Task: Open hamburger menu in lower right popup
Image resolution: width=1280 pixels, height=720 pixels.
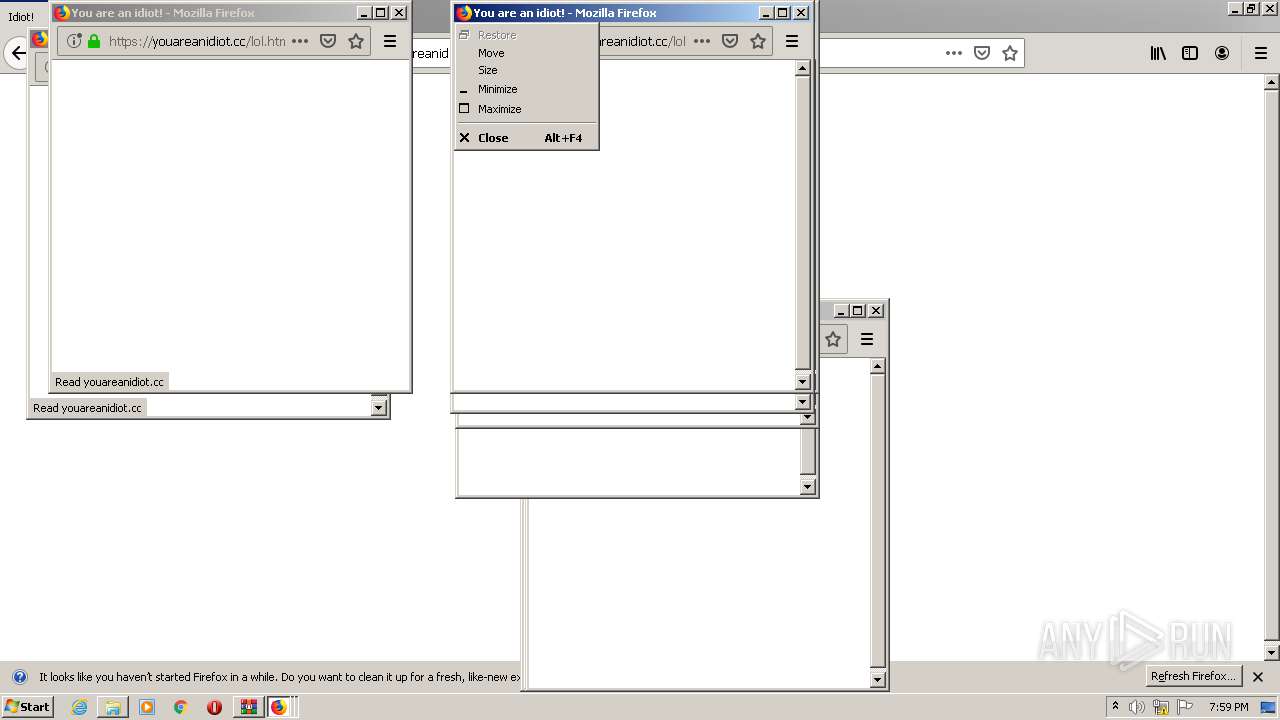Action: [x=867, y=339]
